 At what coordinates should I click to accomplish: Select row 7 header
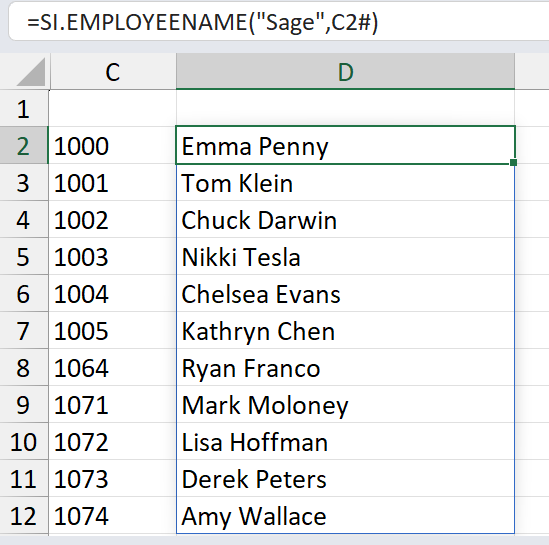click(24, 330)
